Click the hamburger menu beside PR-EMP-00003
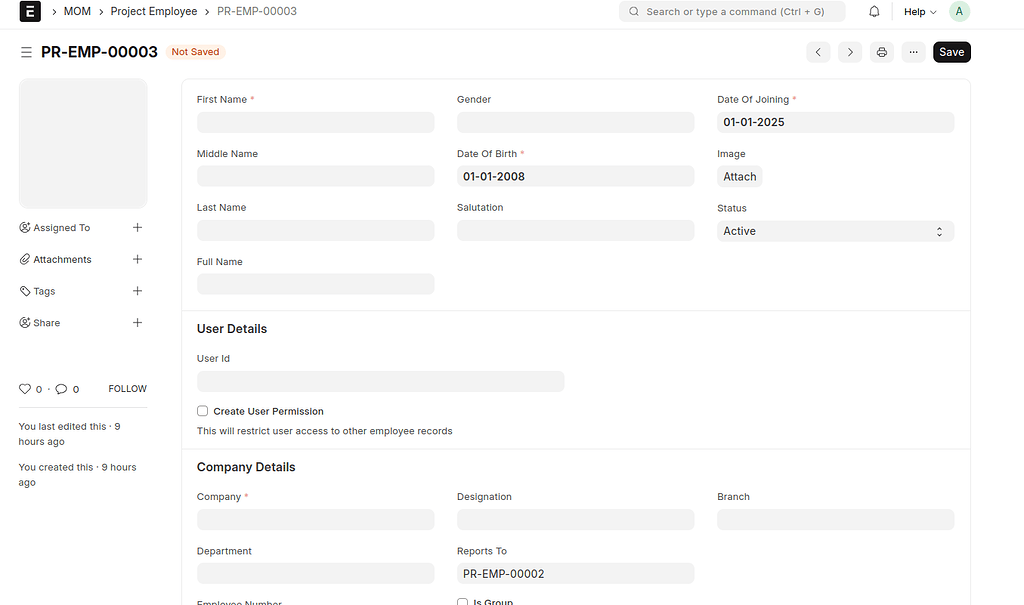Image resolution: width=1024 pixels, height=605 pixels. (x=26, y=51)
